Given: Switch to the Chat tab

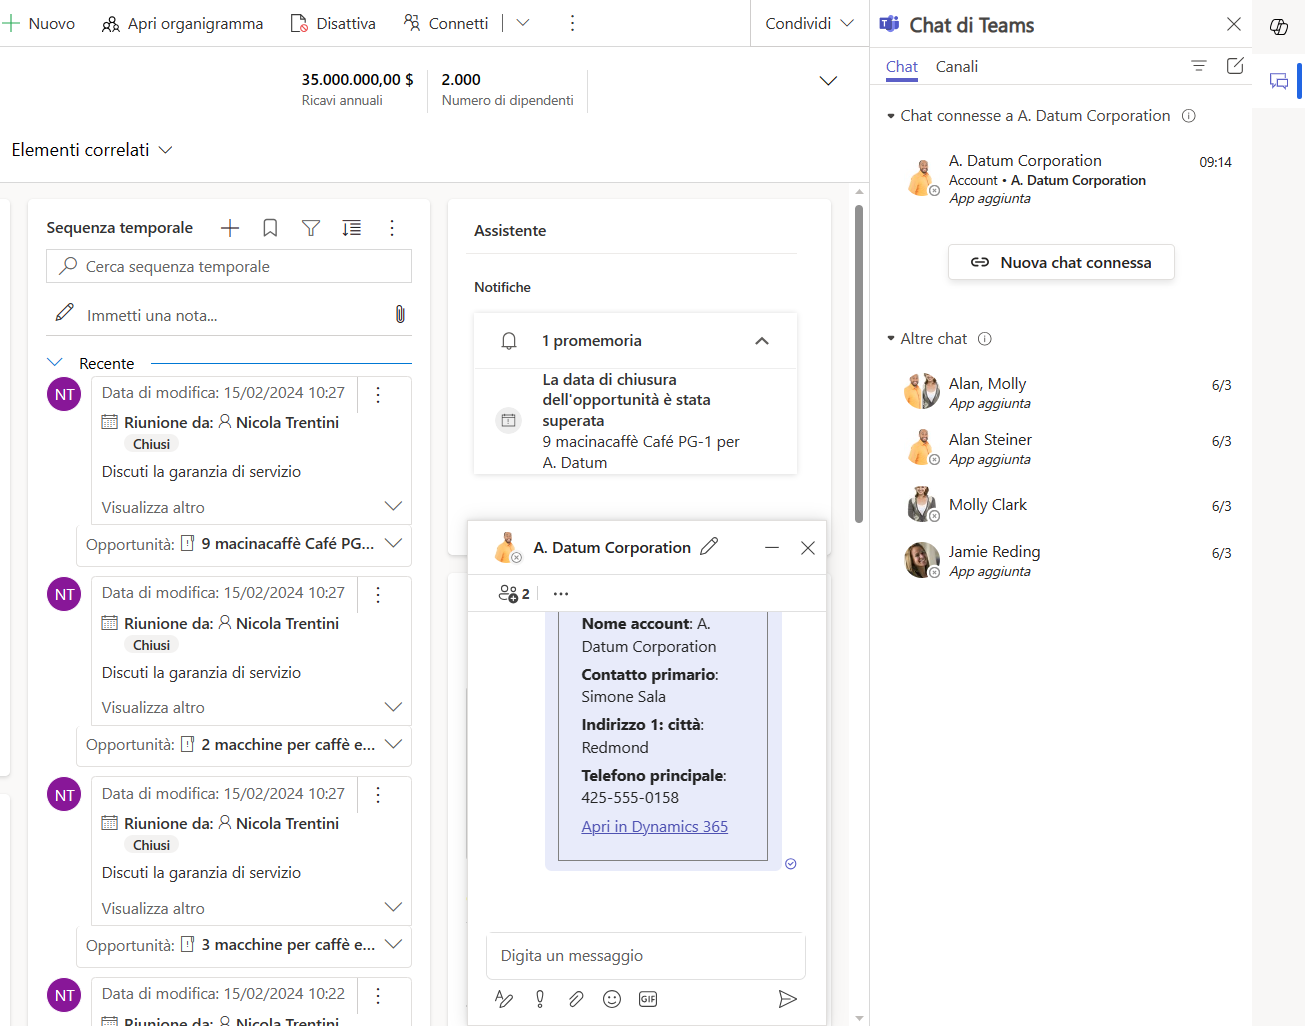Looking at the screenshot, I should [x=902, y=66].
